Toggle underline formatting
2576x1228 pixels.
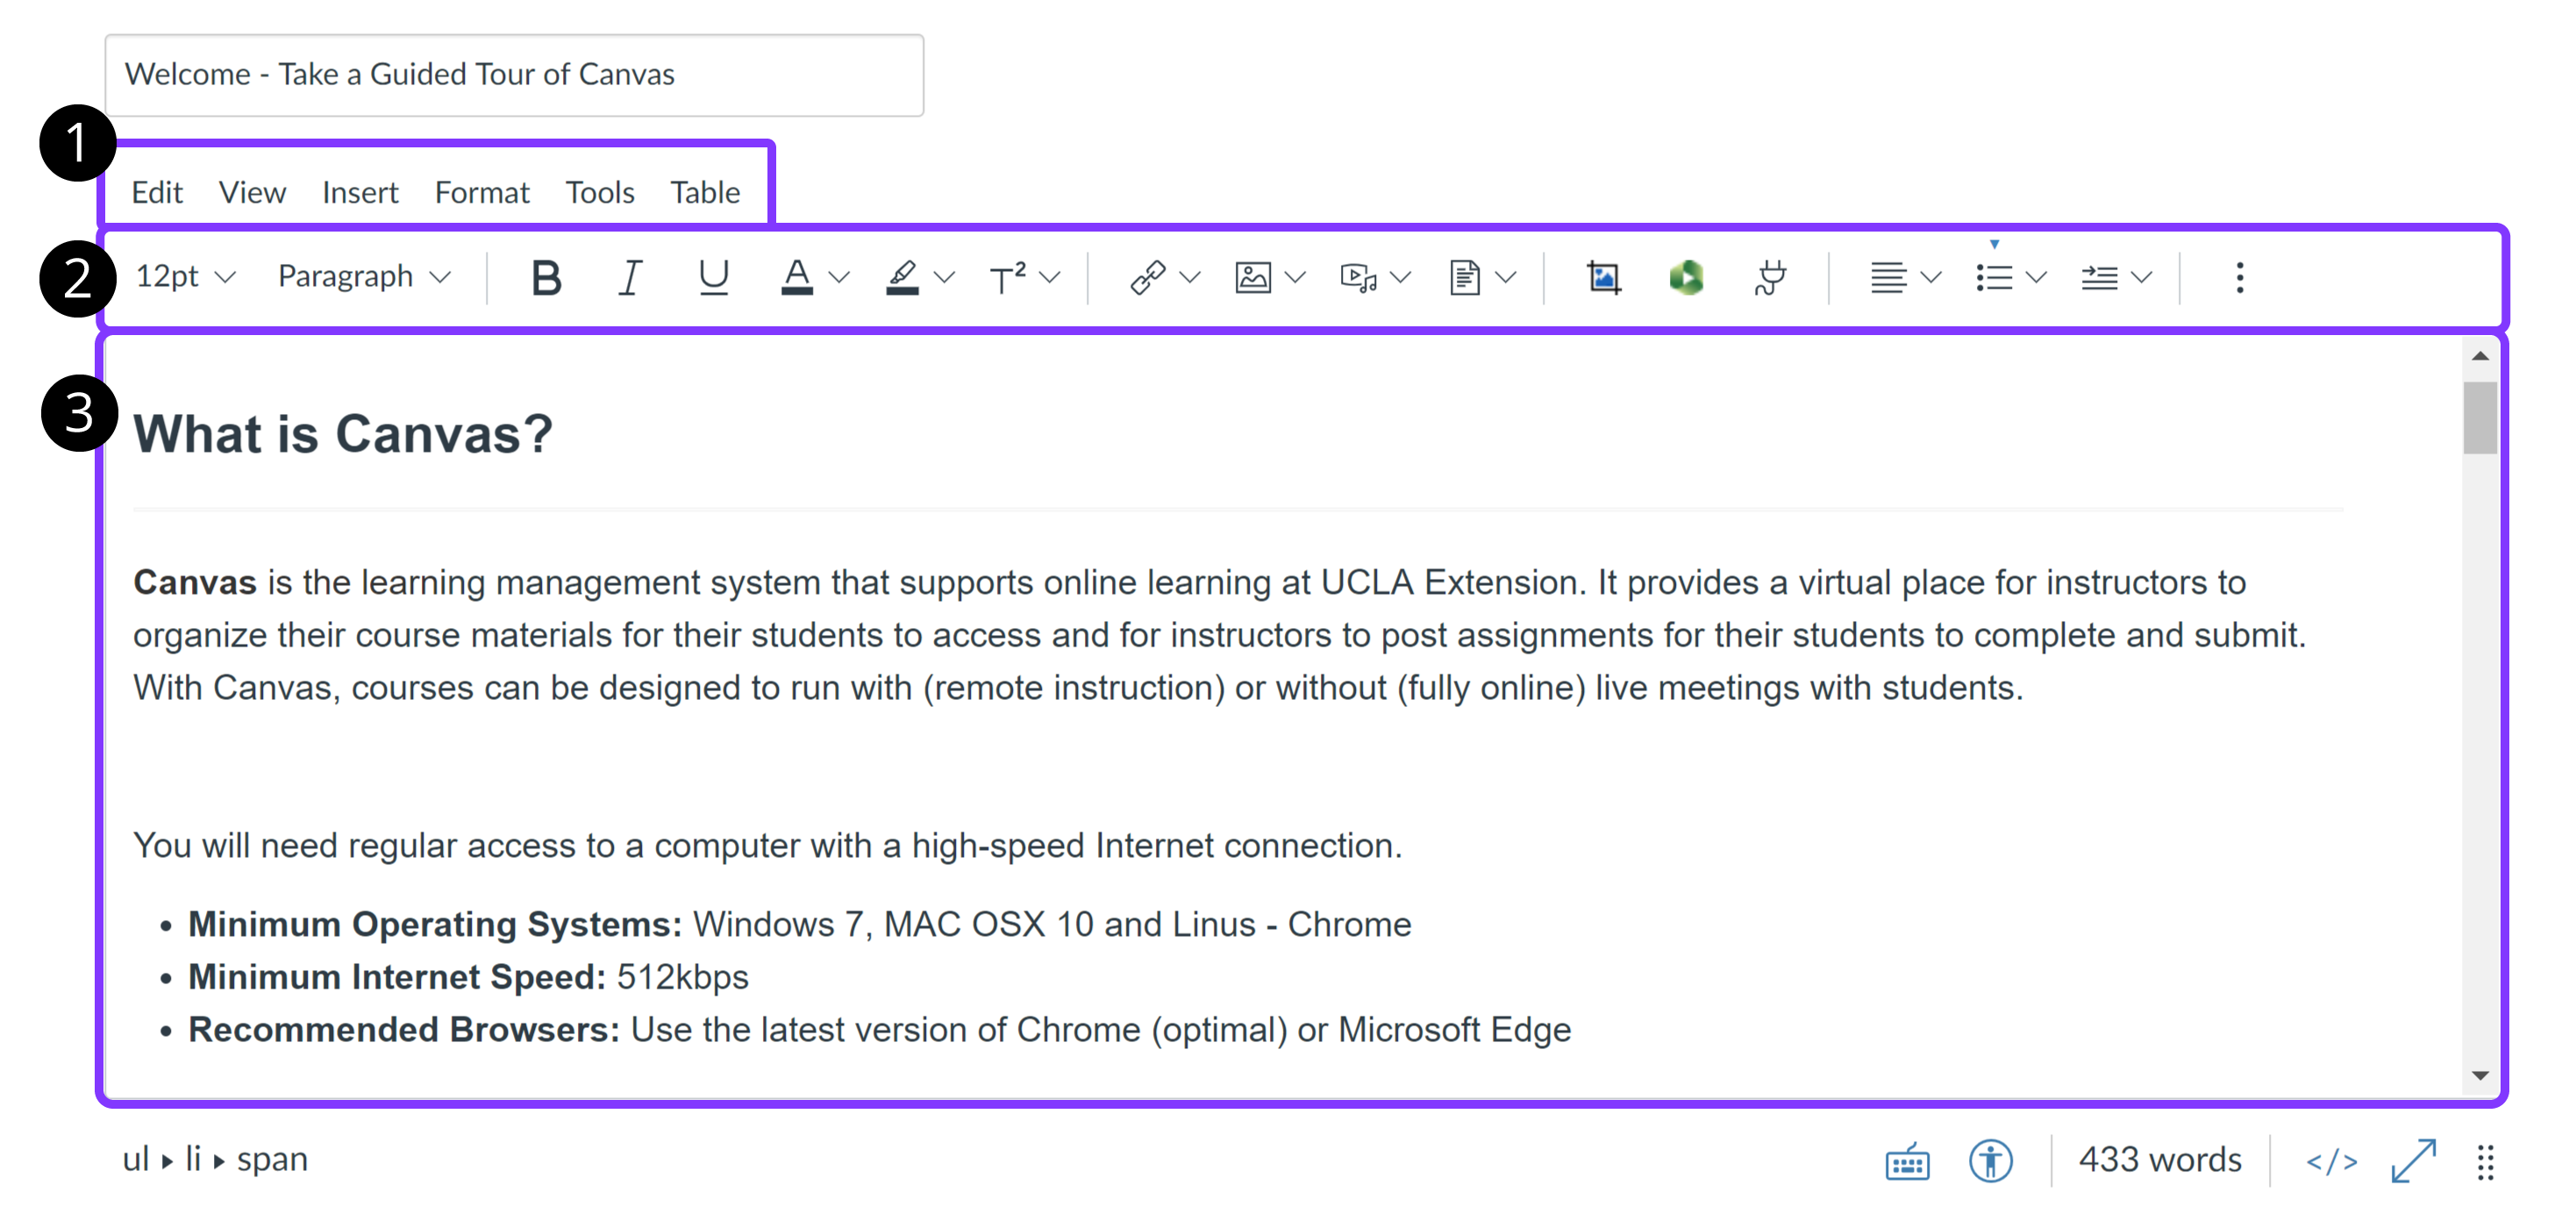(713, 277)
